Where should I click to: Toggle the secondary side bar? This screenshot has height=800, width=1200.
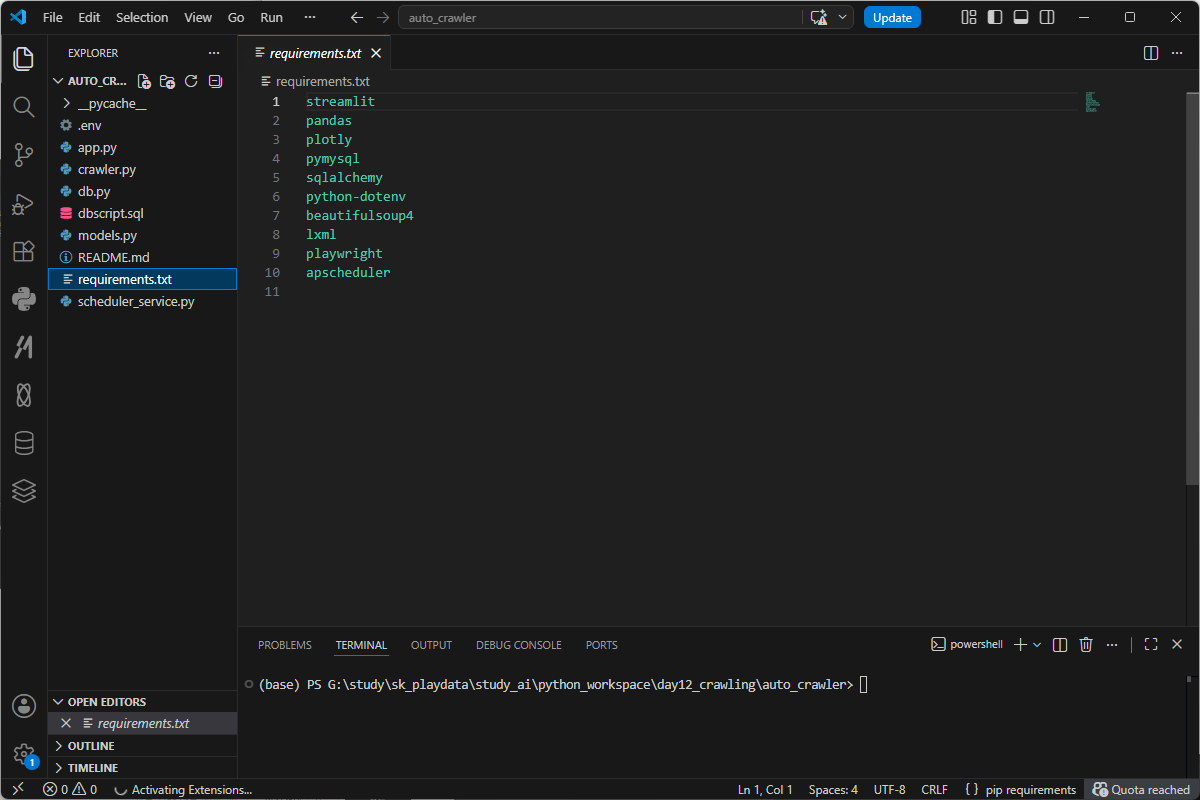click(1047, 17)
